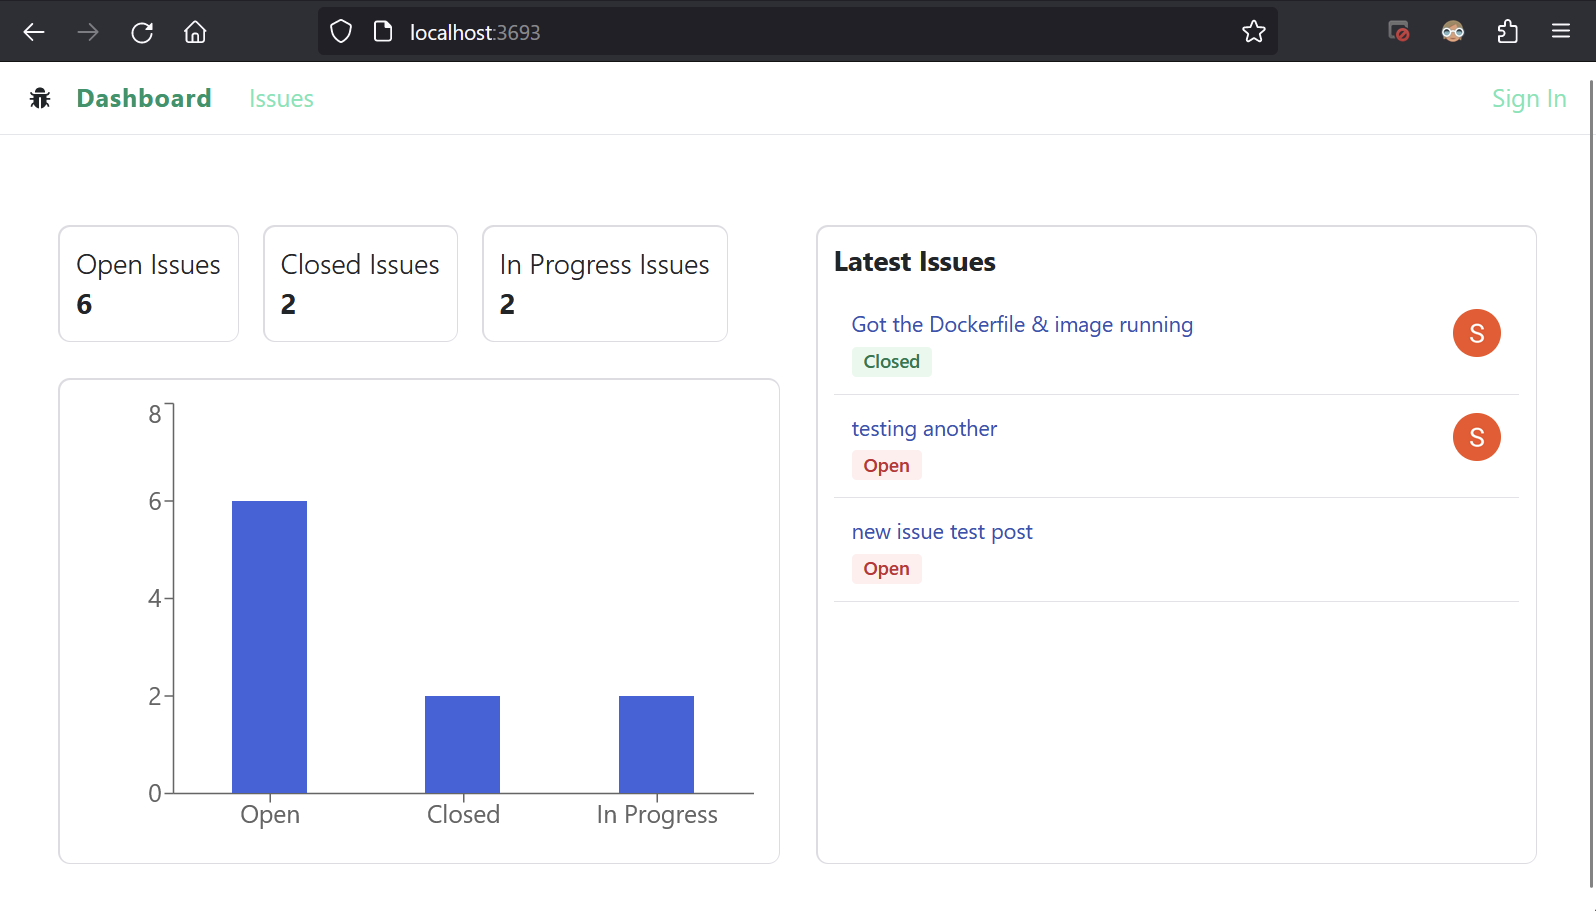
Task: Click the browser forward arrow
Action: (88, 32)
